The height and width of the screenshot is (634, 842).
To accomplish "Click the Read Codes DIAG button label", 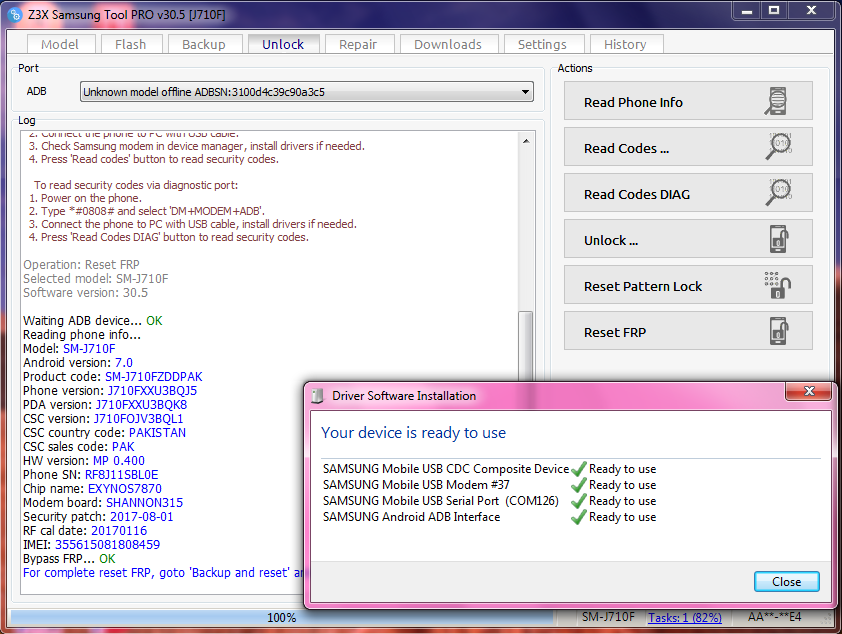I will pos(637,195).
